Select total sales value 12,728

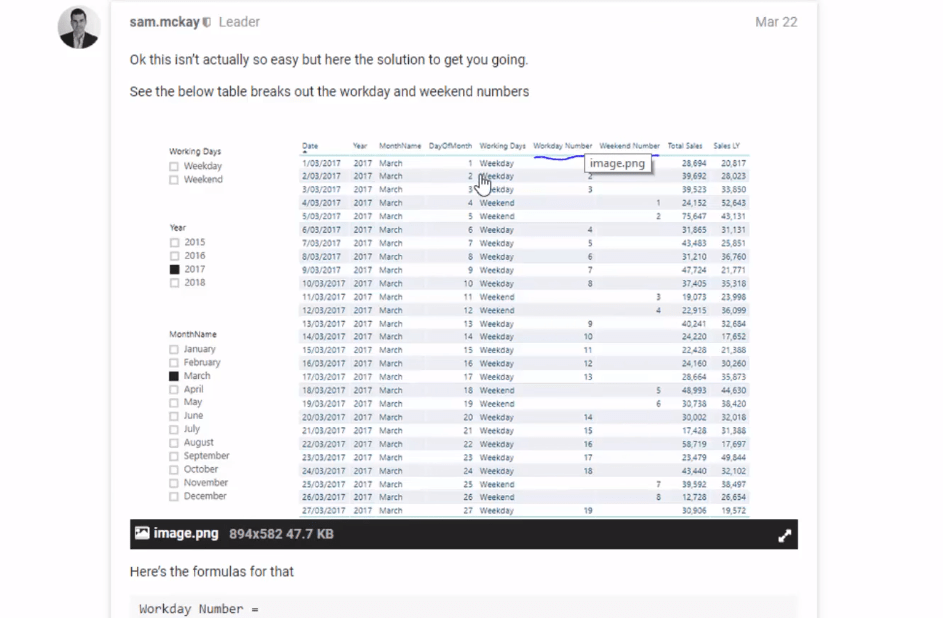pyautogui.click(x=694, y=497)
